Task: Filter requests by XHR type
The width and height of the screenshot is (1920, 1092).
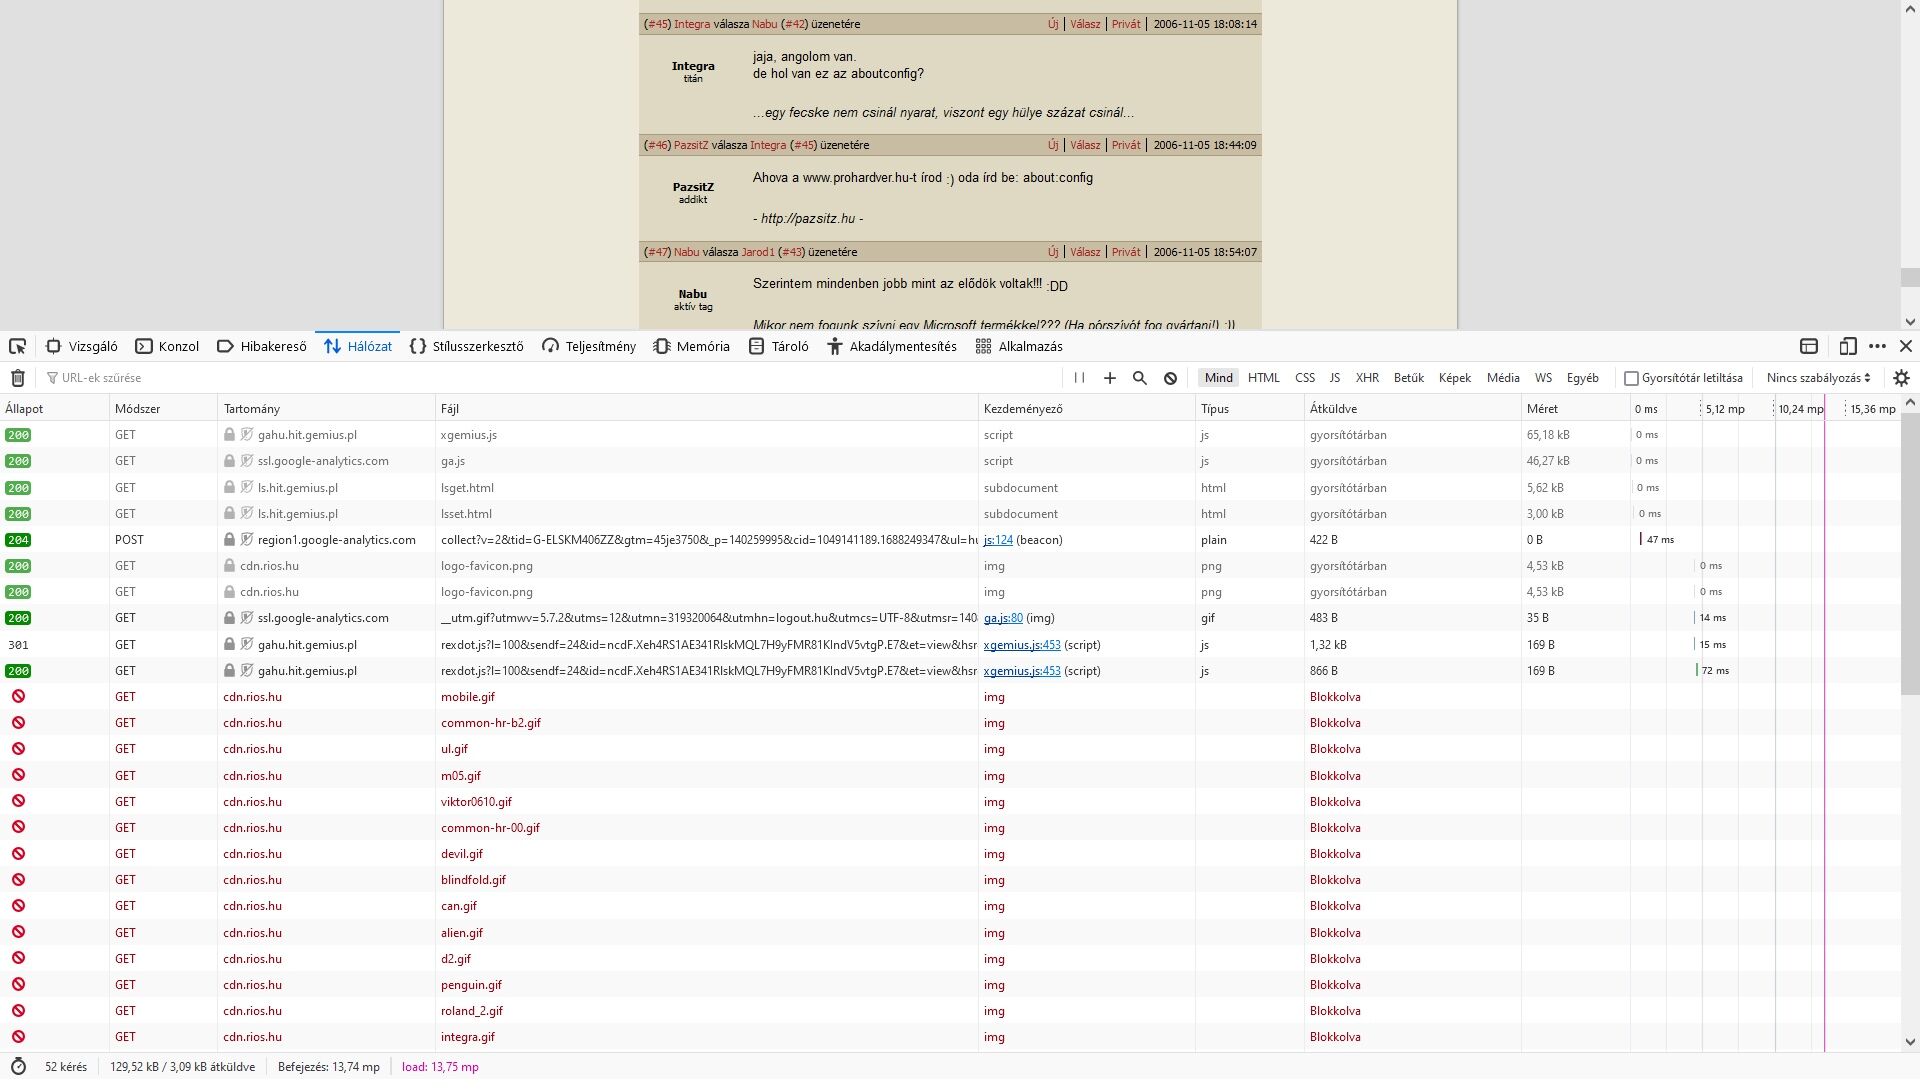Action: pos(1366,378)
